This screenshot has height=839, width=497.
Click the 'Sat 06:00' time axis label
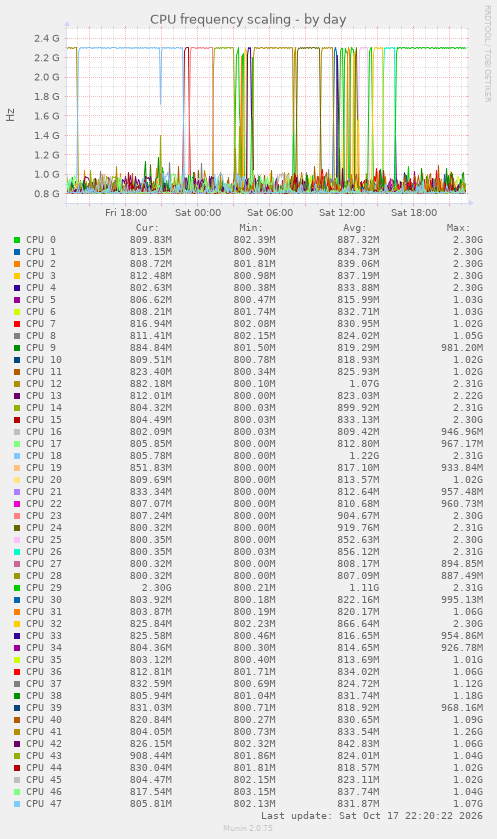[270, 212]
